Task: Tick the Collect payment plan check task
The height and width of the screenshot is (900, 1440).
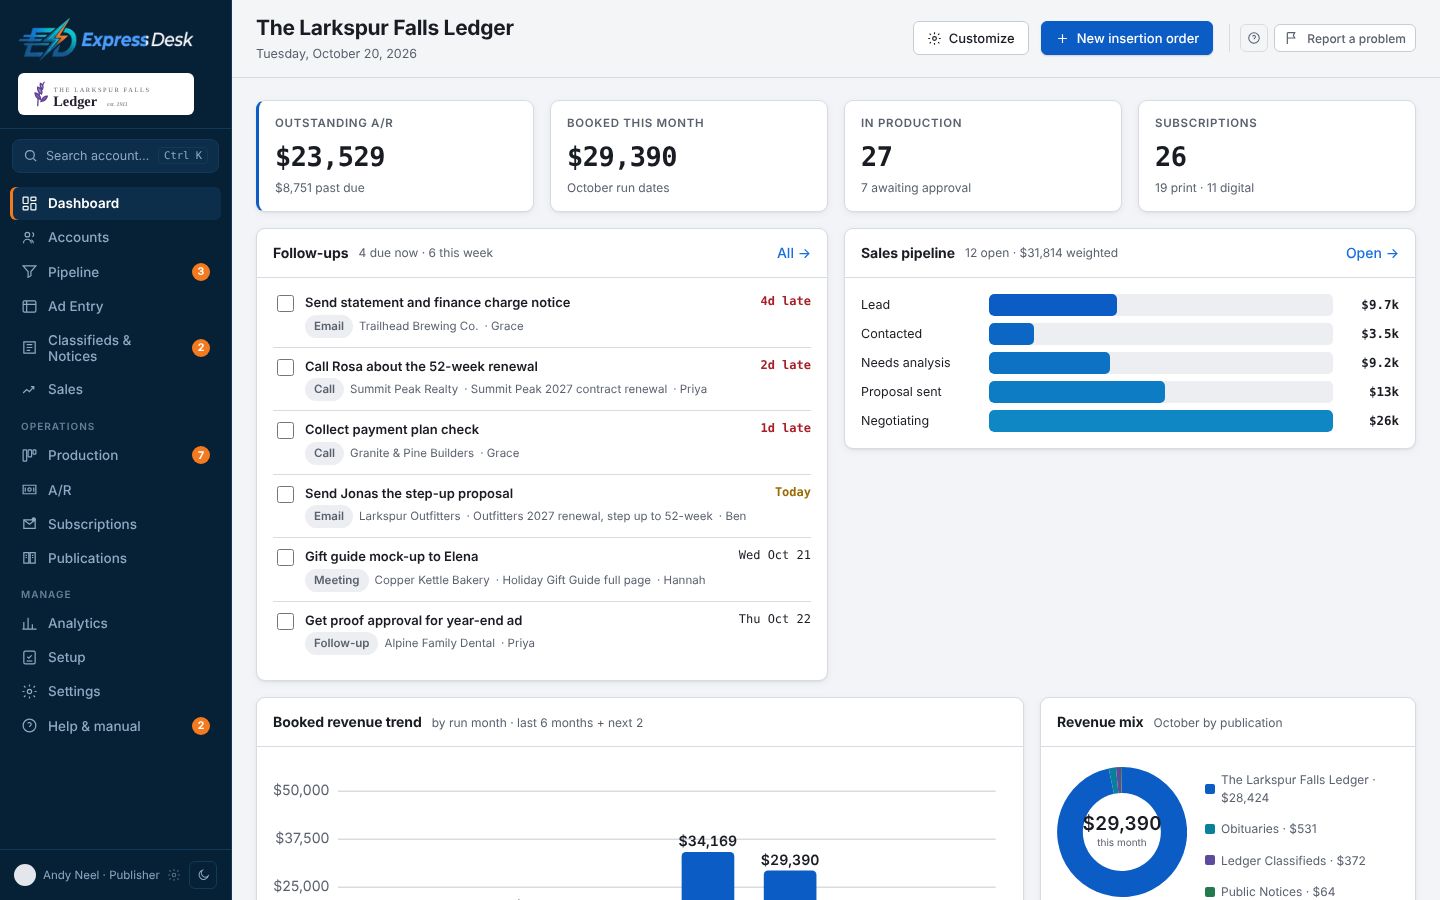Action: (285, 430)
